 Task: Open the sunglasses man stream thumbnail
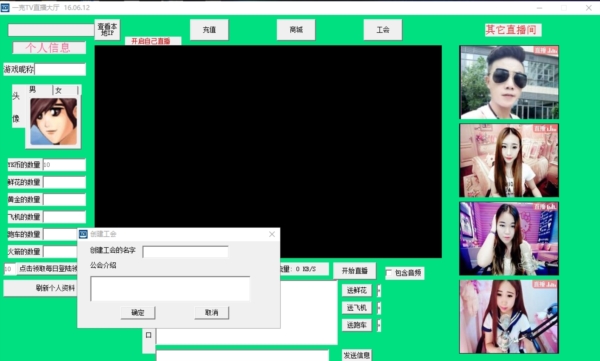(x=509, y=82)
